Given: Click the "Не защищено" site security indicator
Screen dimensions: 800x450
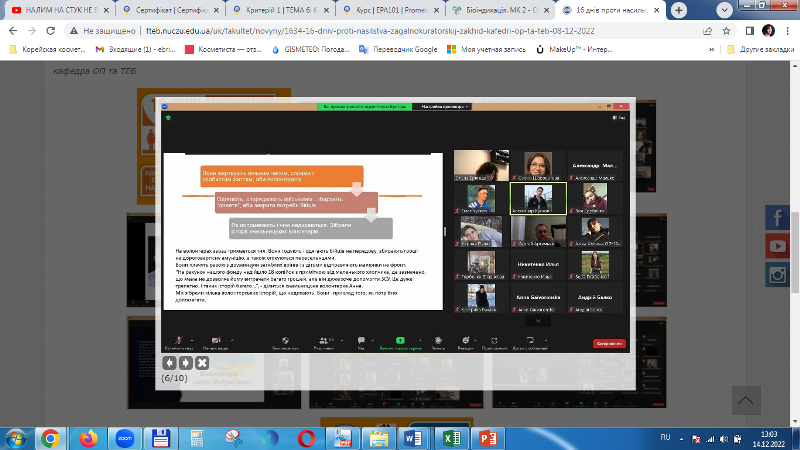Looking at the screenshot, I should point(103,31).
